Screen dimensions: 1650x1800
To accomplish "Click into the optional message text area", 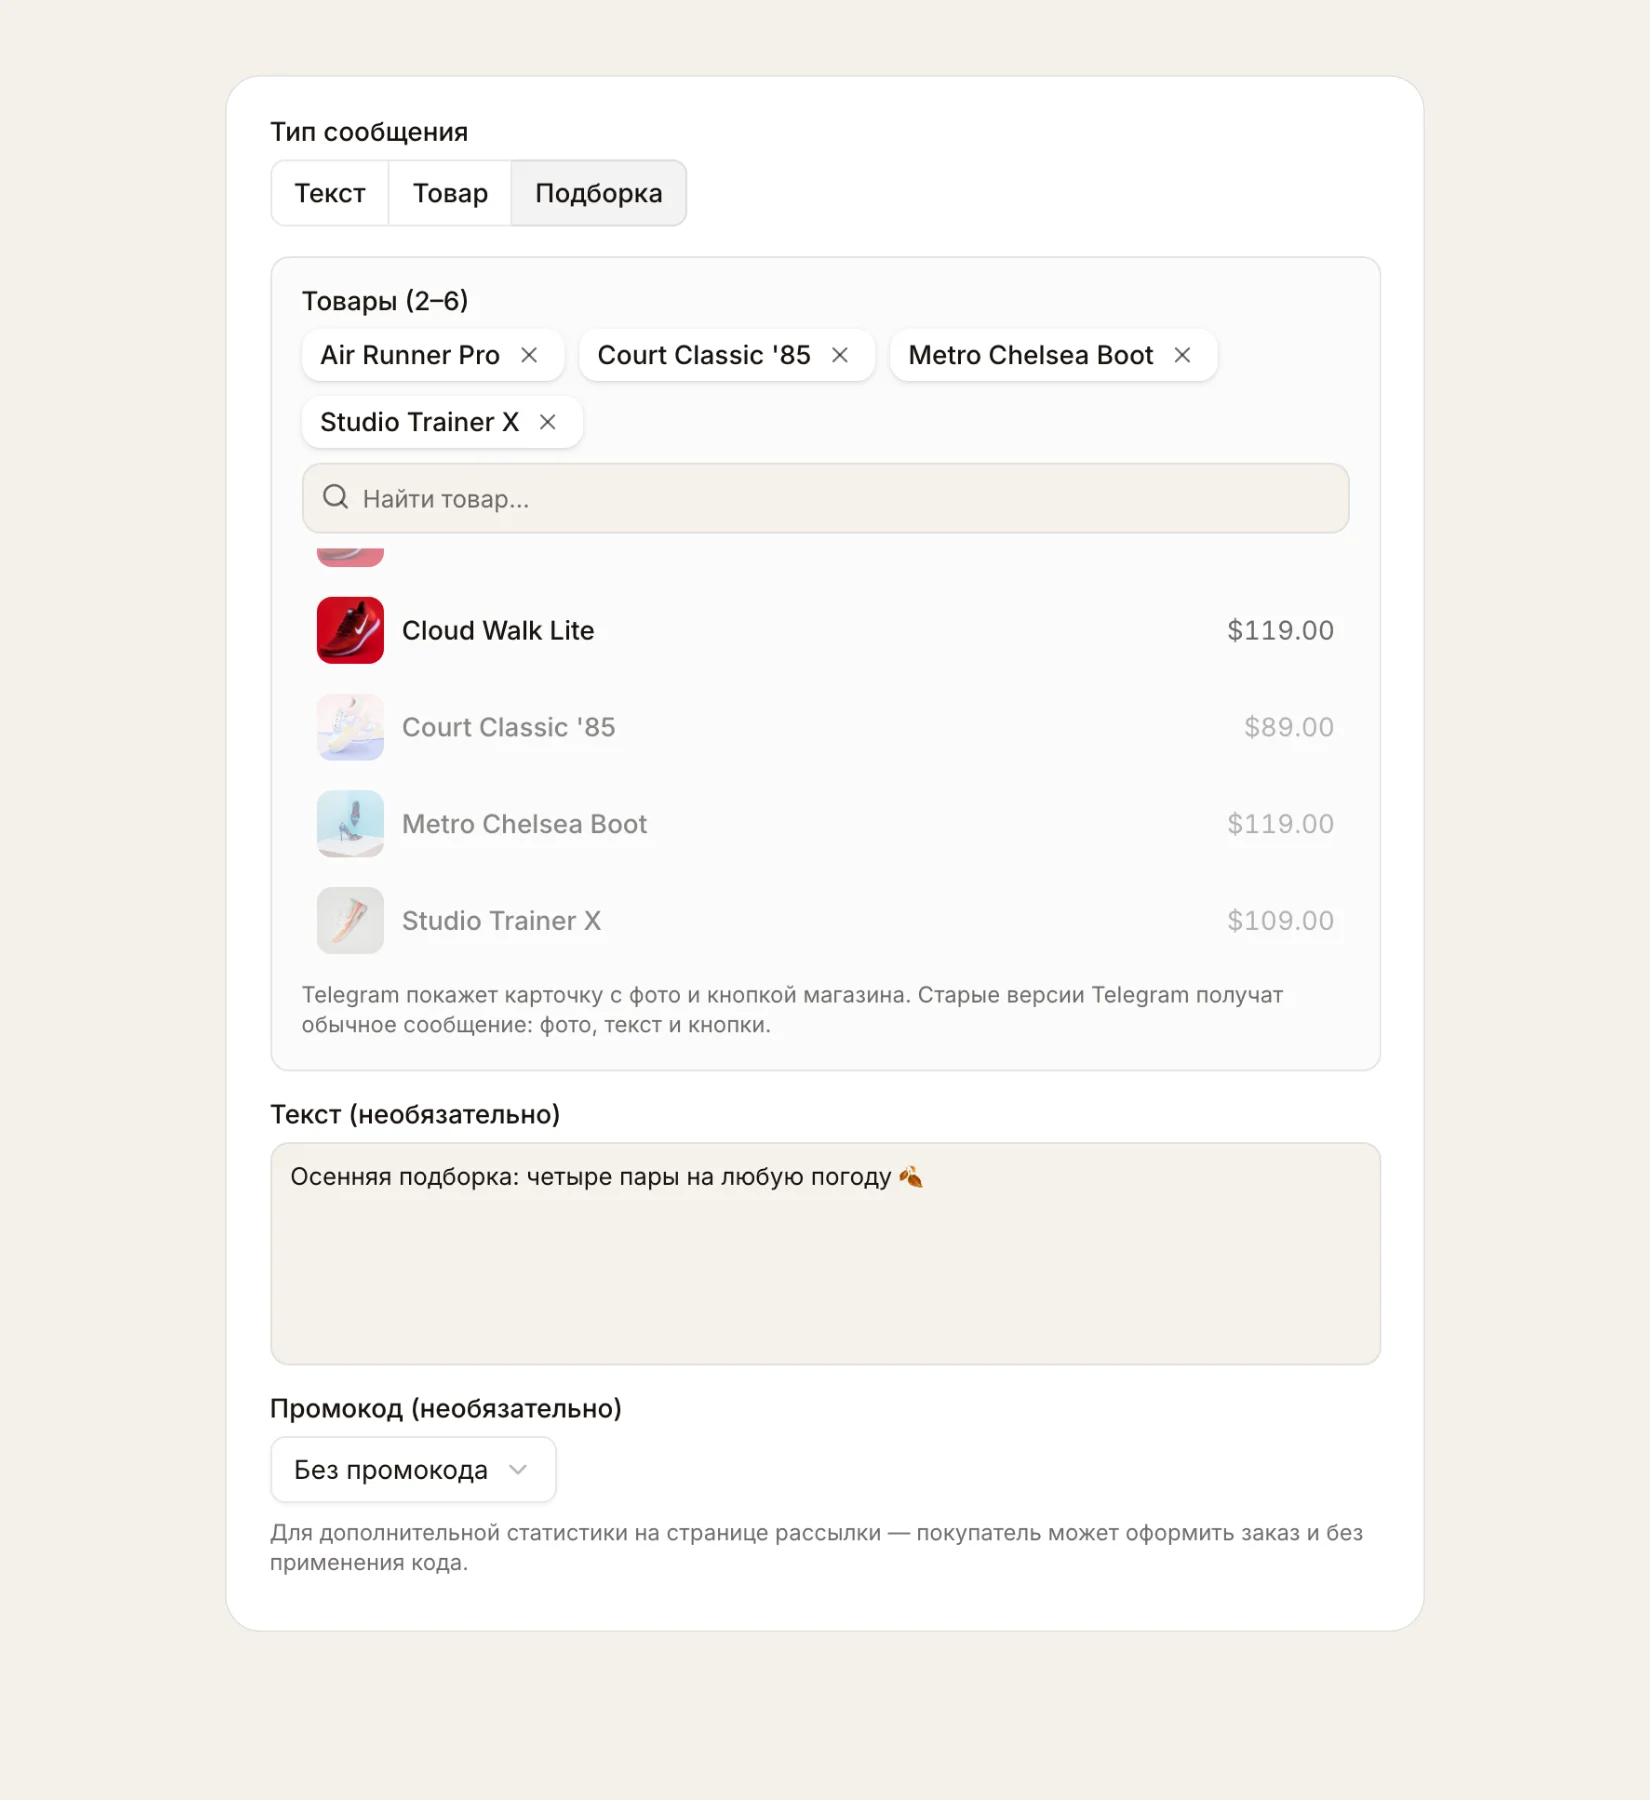I will (x=825, y=1254).
